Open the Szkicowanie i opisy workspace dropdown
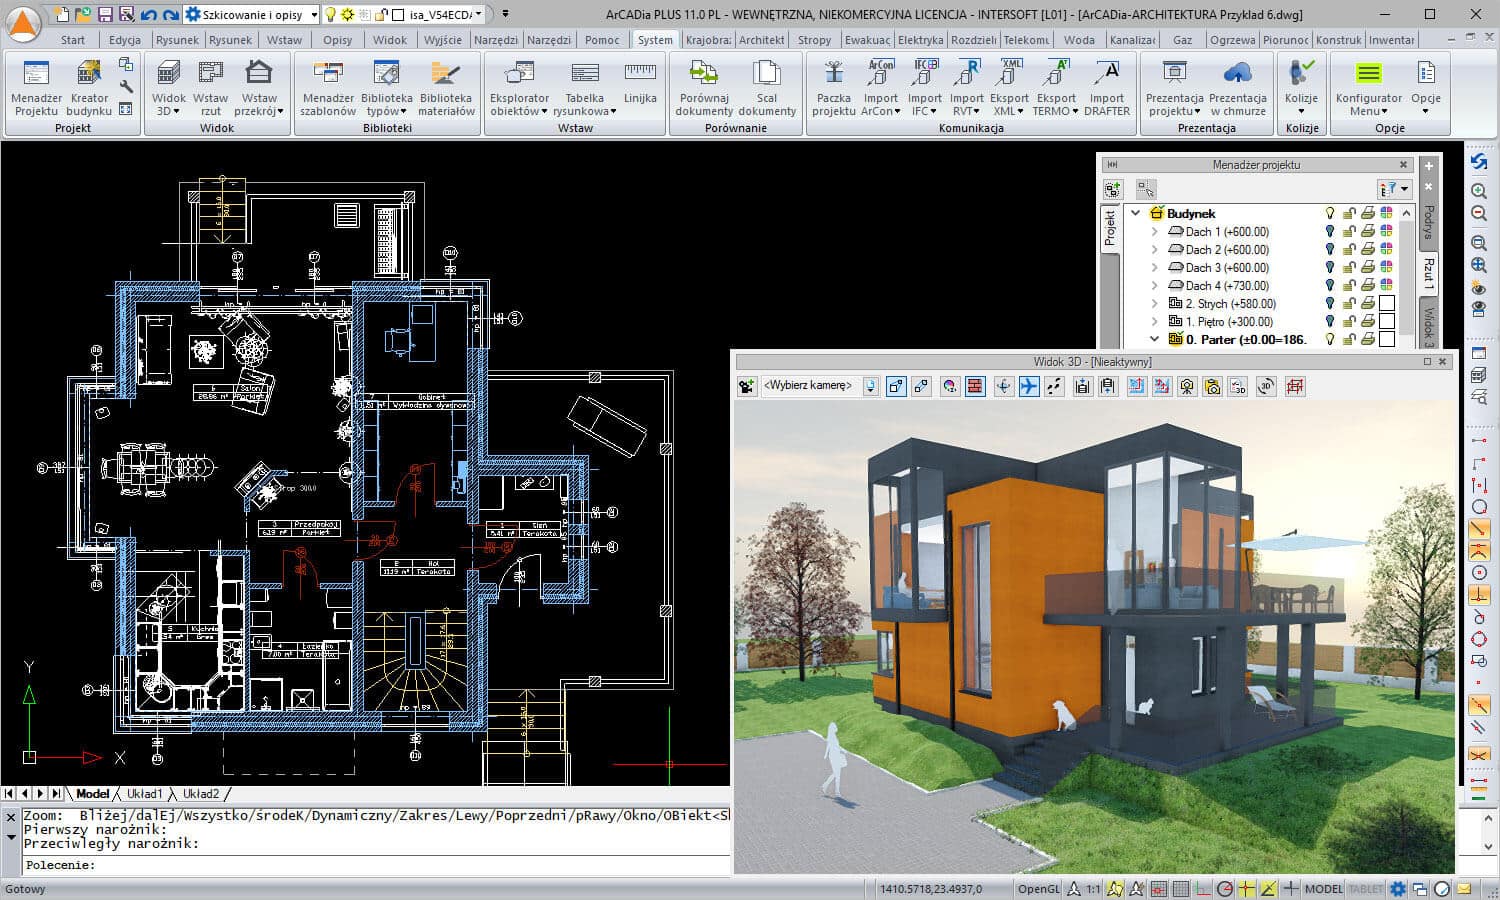 click(253, 15)
